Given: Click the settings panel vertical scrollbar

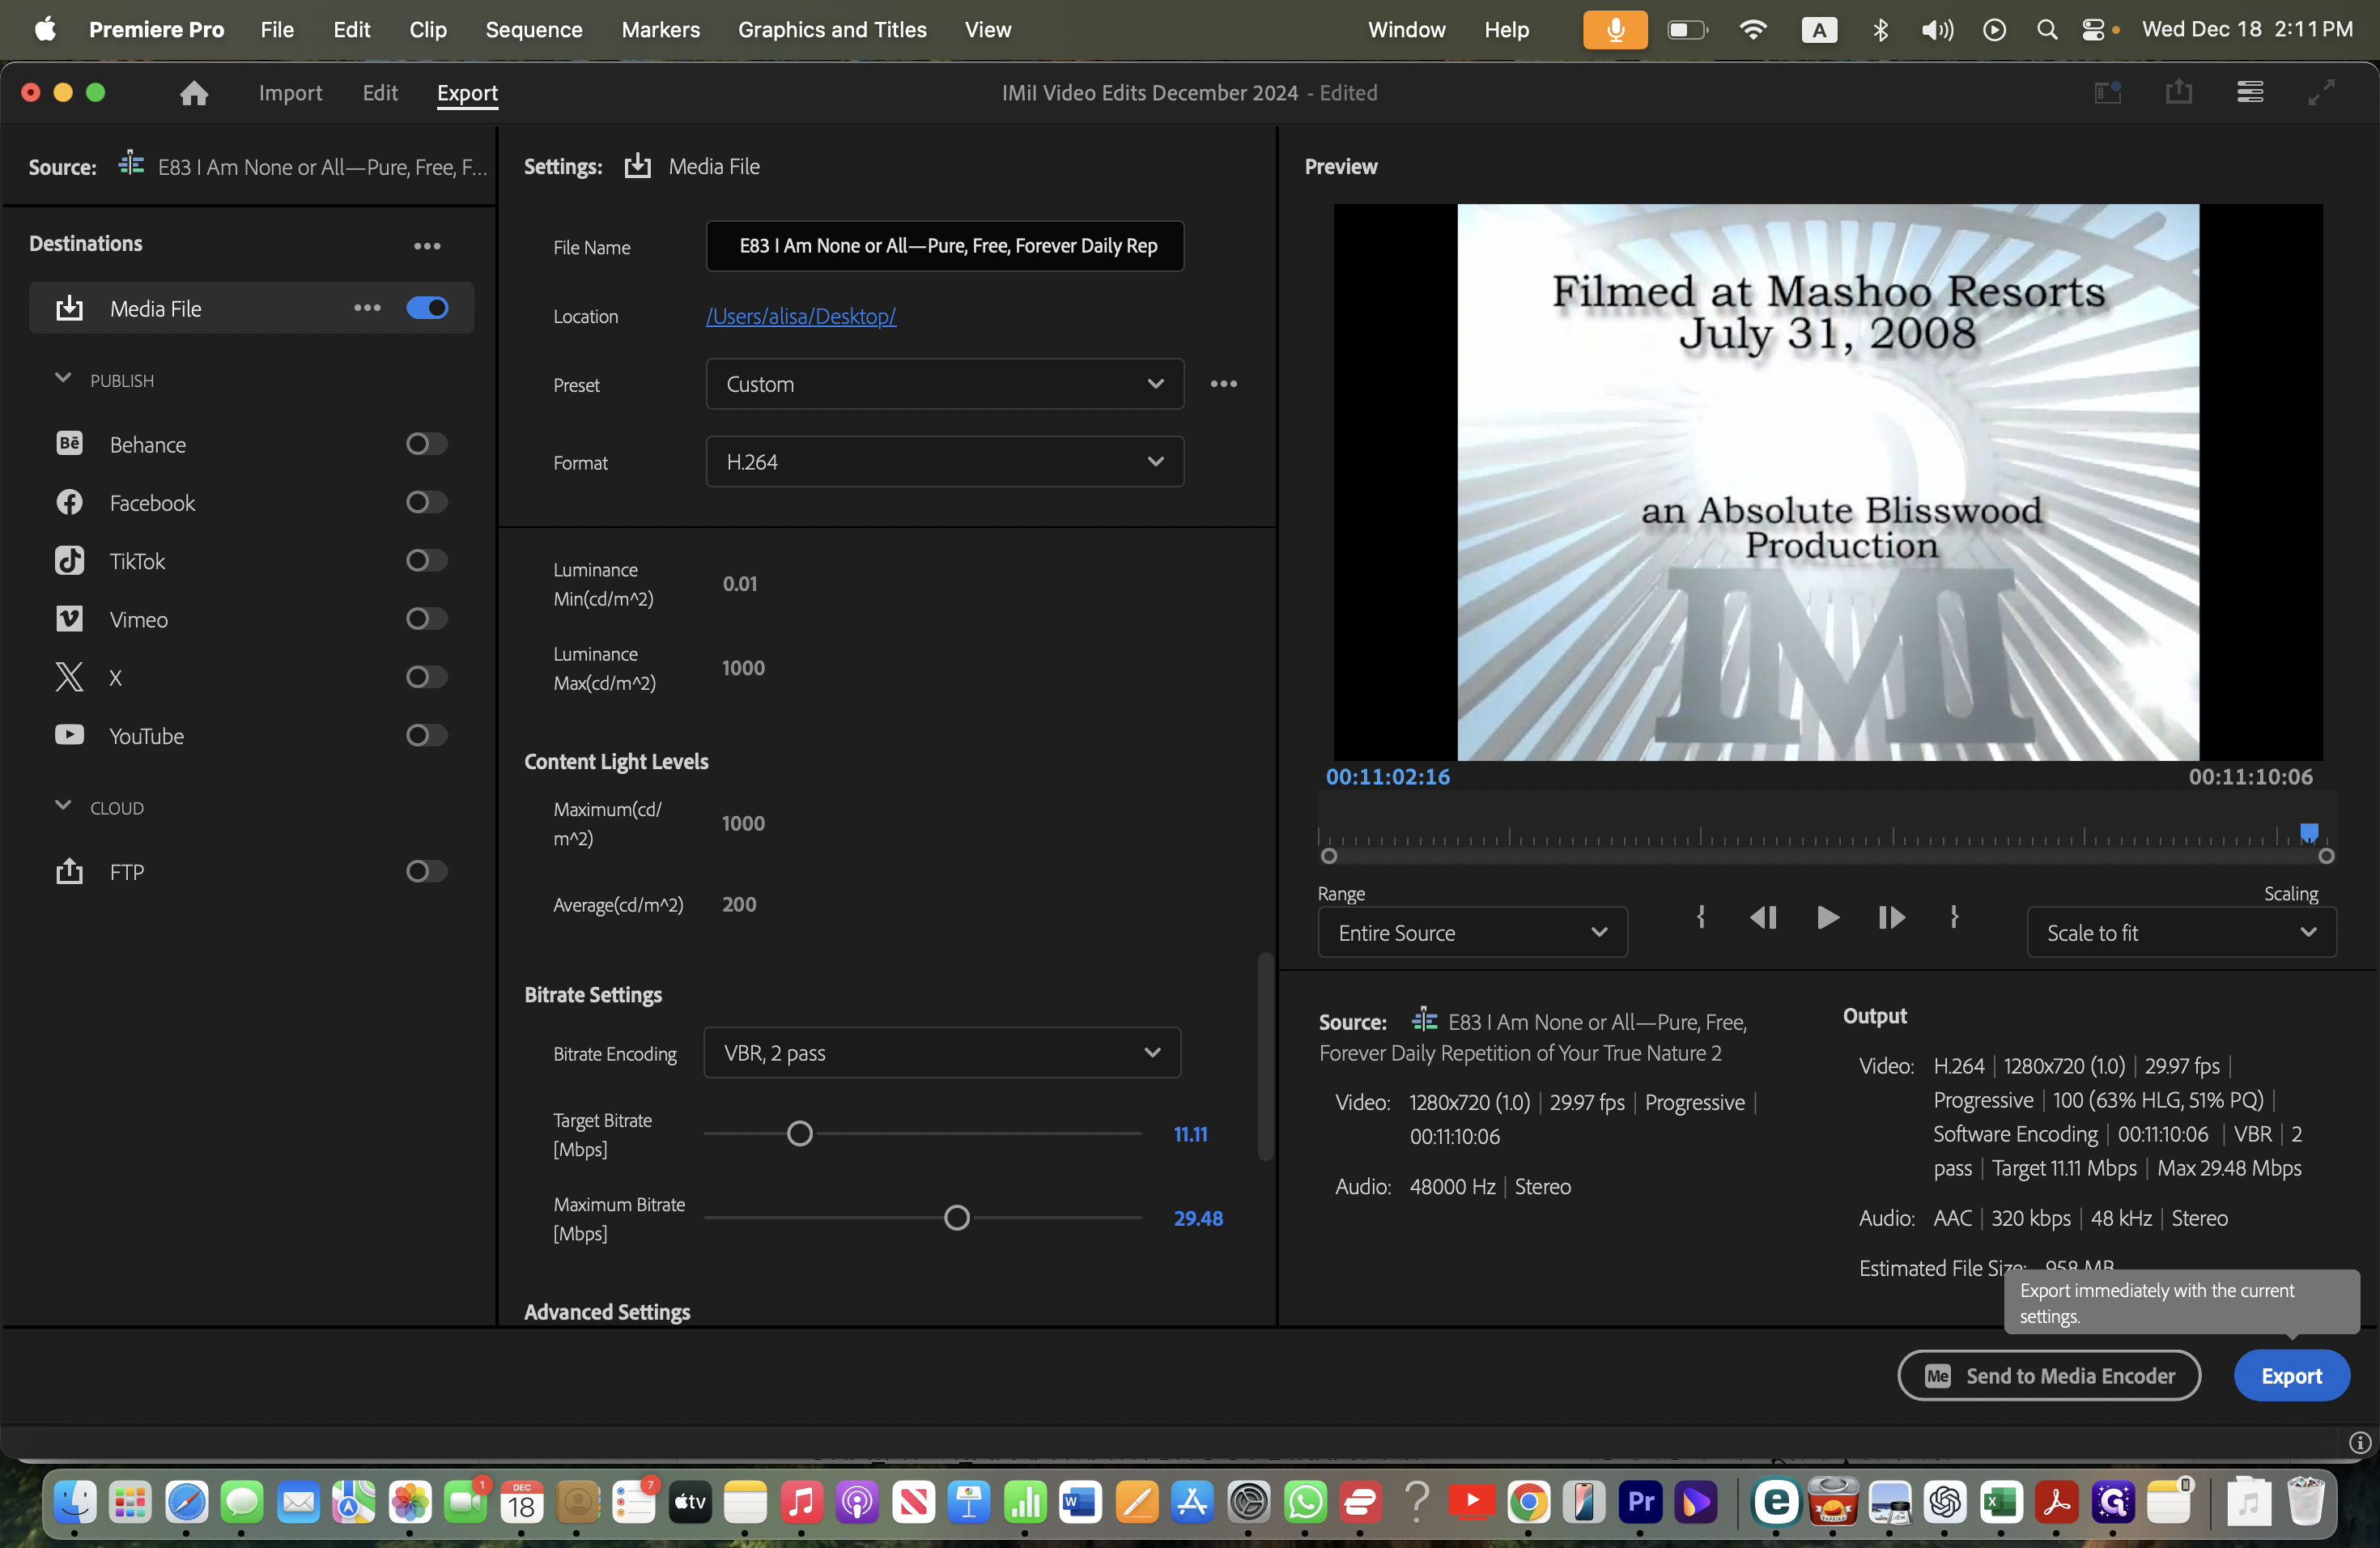Looking at the screenshot, I should (x=1266, y=1056).
